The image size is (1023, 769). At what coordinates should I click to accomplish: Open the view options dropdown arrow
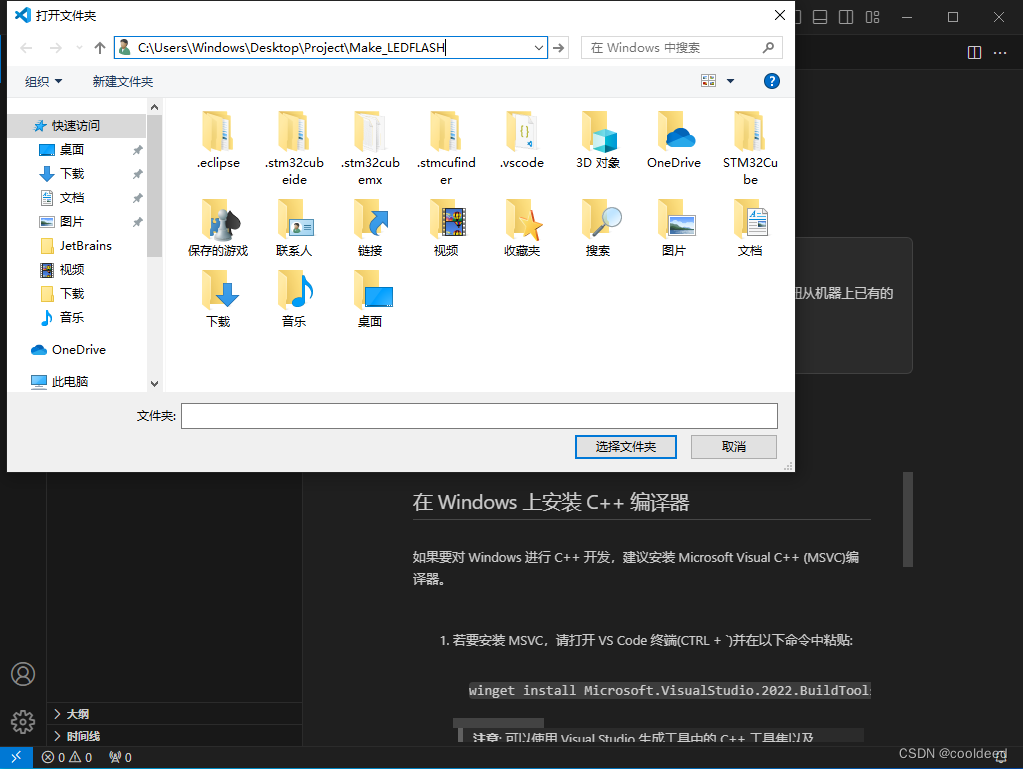click(730, 81)
